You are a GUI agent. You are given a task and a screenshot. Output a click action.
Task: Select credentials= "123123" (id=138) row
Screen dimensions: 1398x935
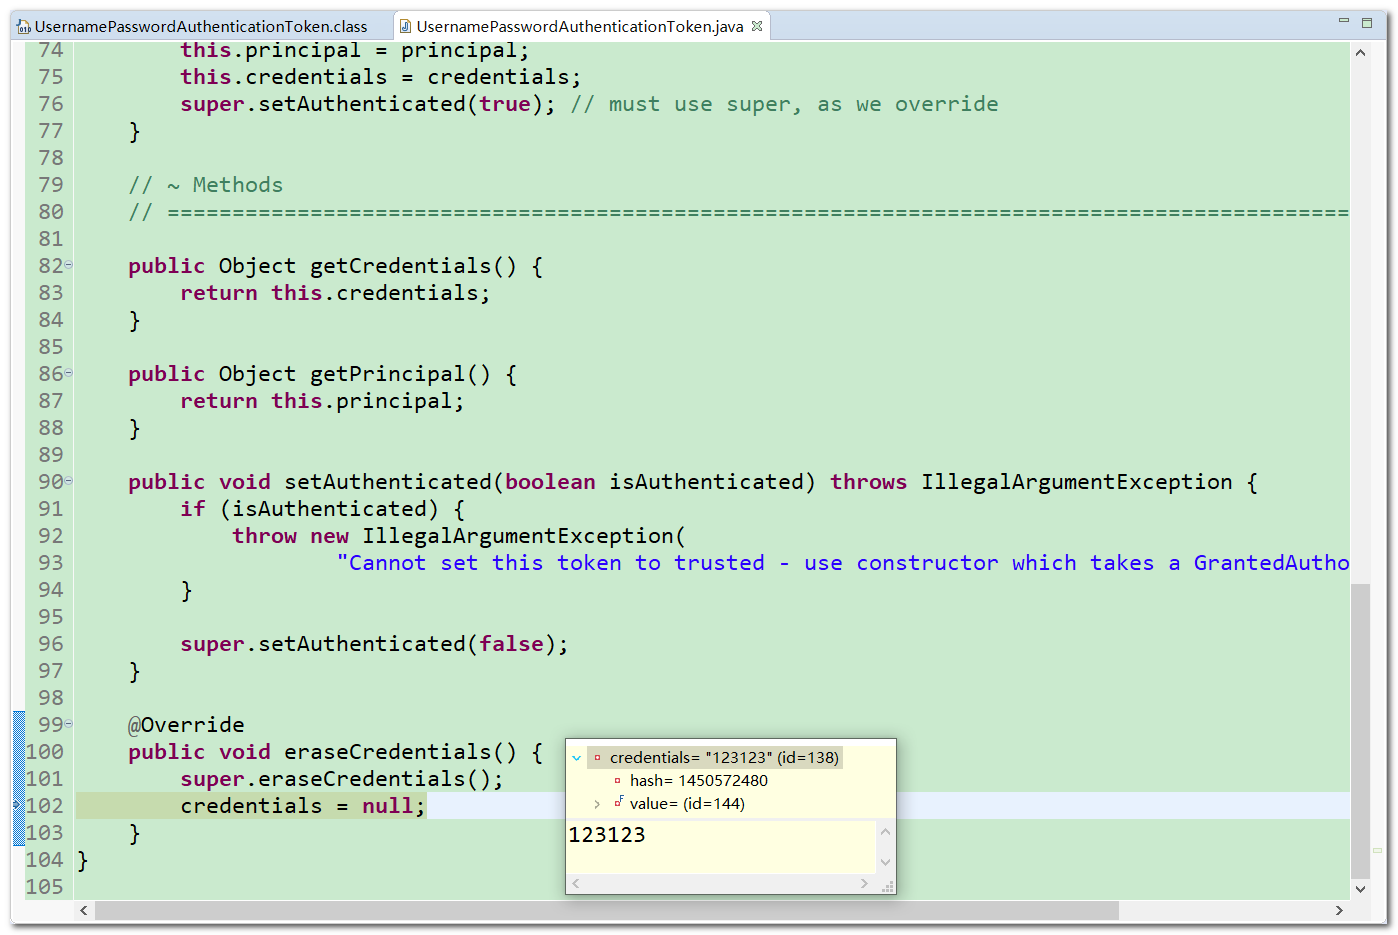pyautogui.click(x=715, y=757)
